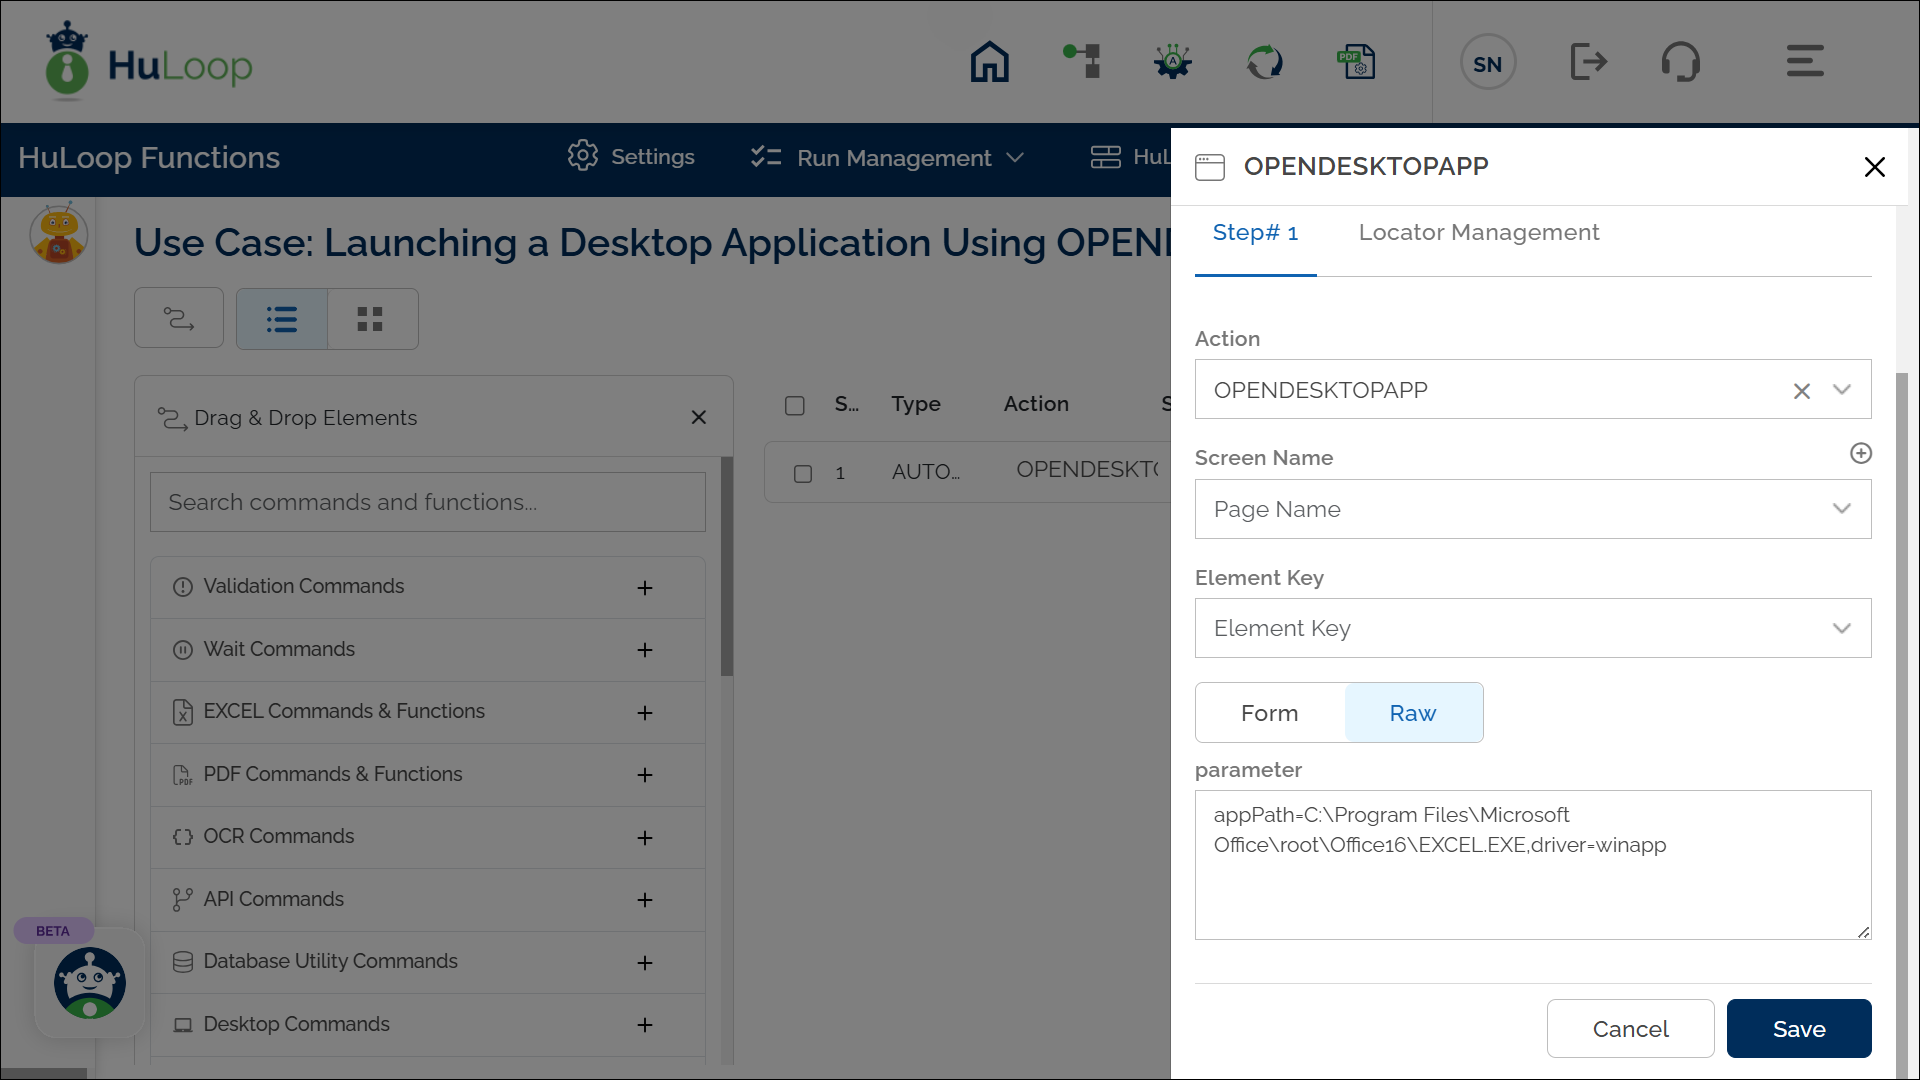Check the step 1 row checkbox
This screenshot has height=1080, width=1920.
click(803, 473)
